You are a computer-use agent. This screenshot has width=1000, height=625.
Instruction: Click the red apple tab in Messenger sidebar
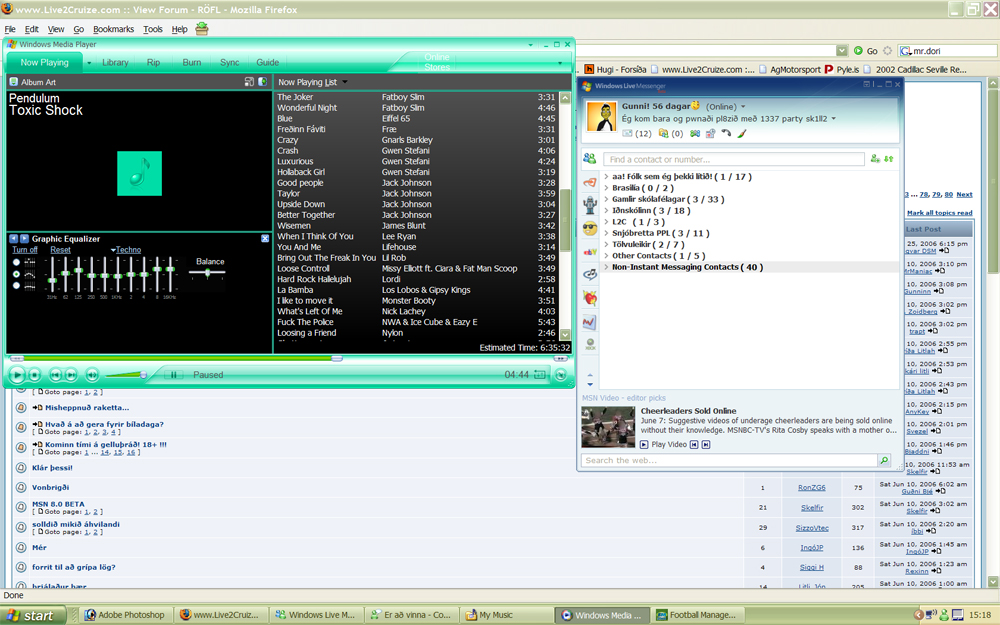pos(590,298)
